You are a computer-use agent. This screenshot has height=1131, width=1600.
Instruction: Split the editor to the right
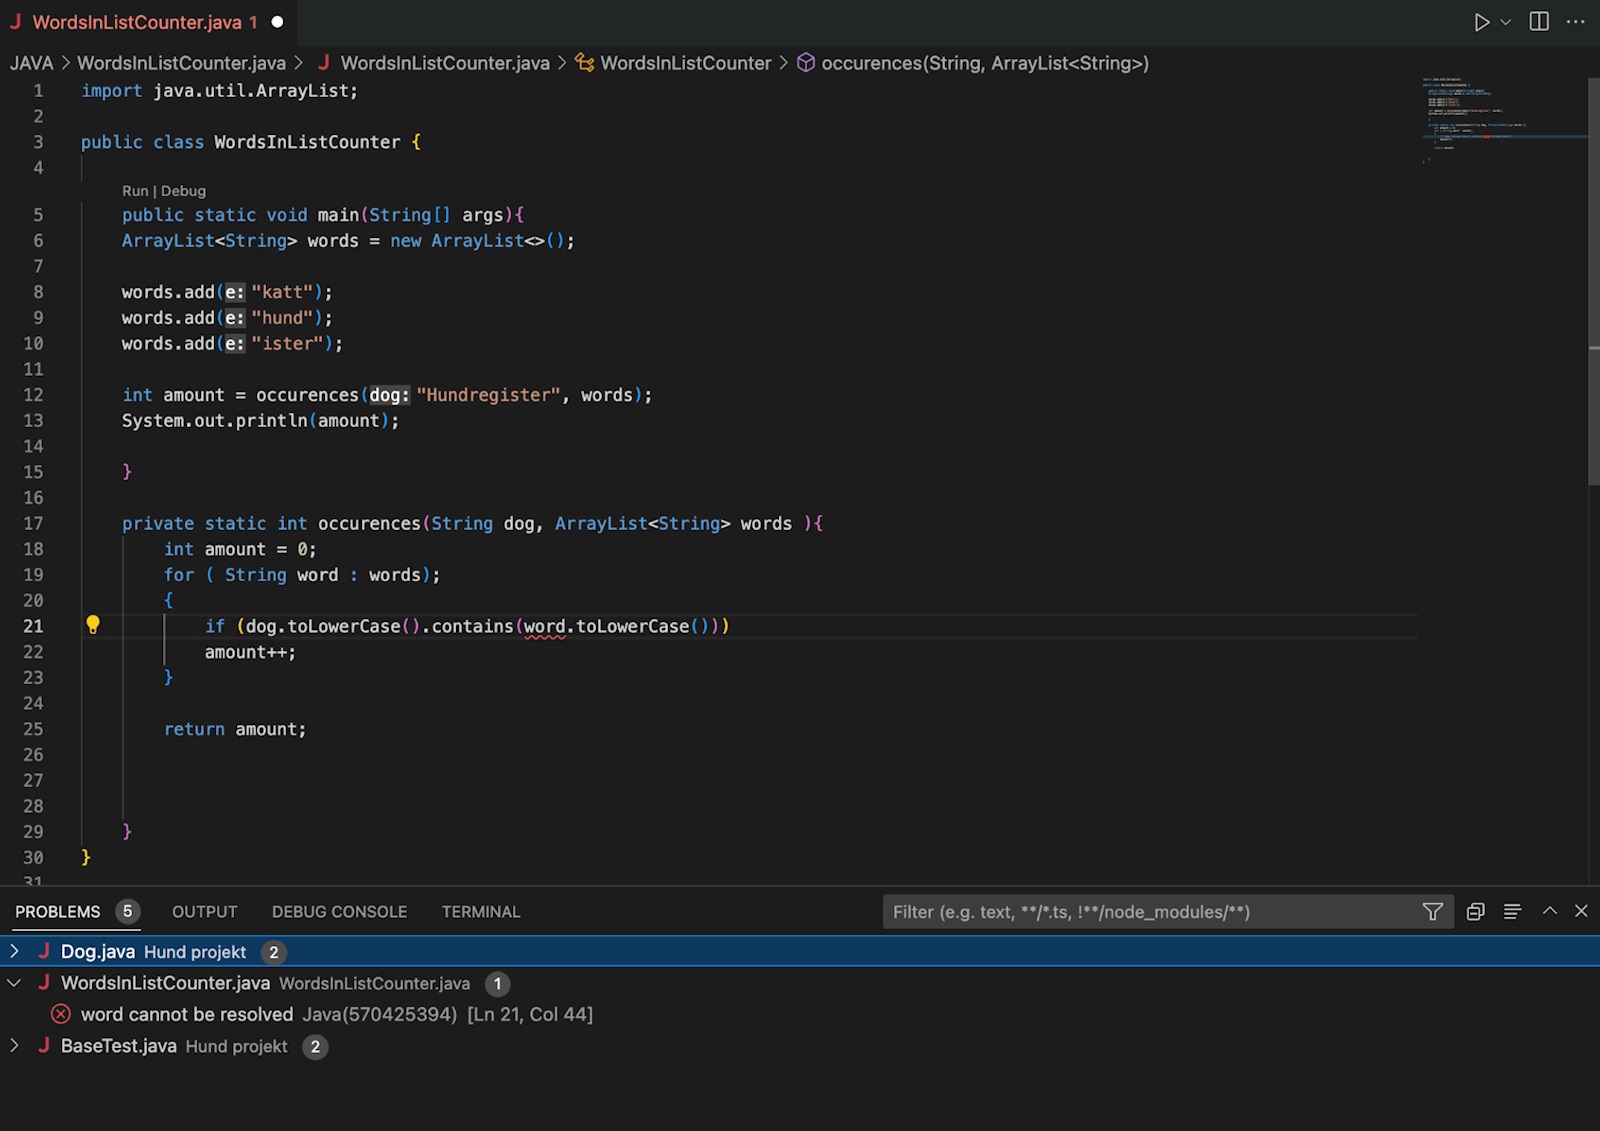(x=1539, y=22)
